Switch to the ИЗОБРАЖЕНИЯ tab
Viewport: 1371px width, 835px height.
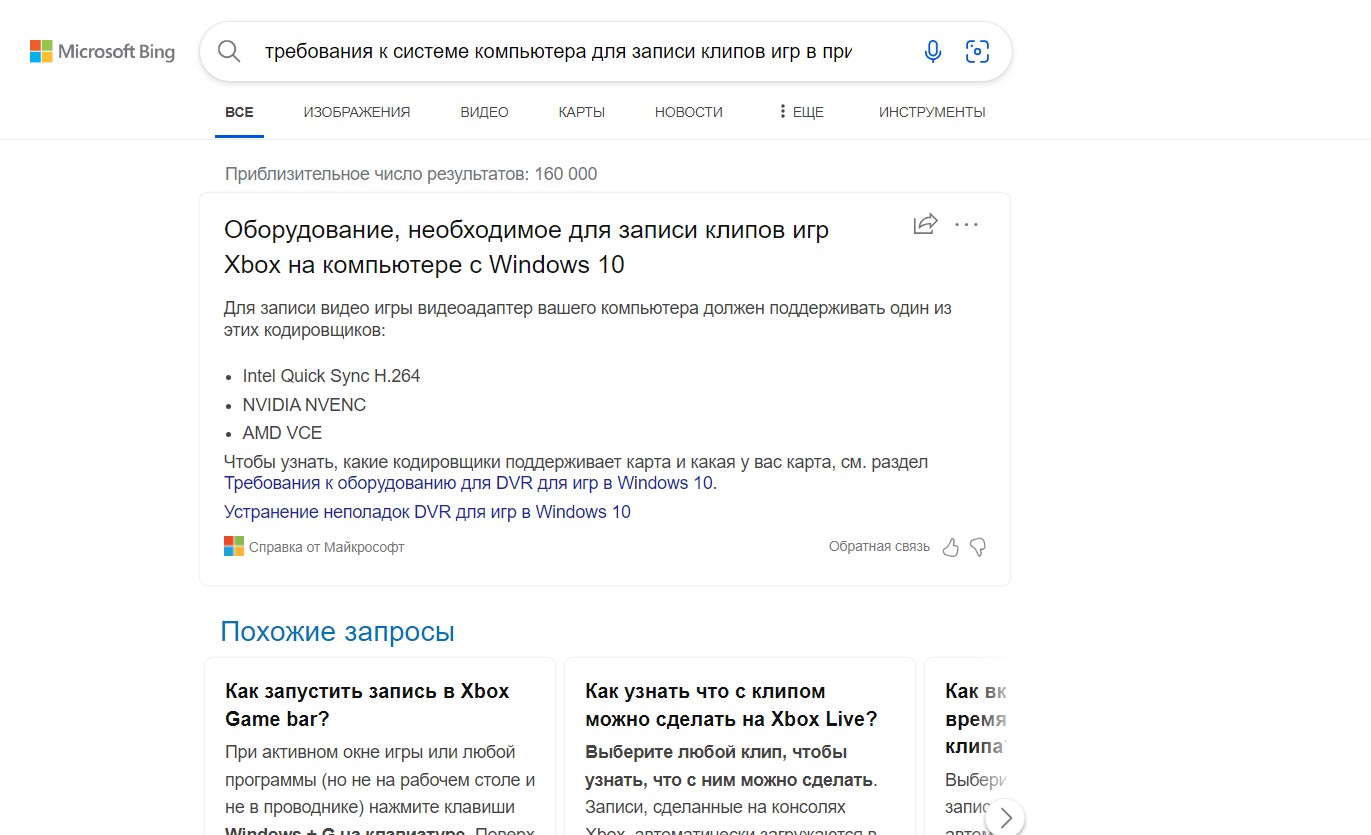click(x=356, y=112)
